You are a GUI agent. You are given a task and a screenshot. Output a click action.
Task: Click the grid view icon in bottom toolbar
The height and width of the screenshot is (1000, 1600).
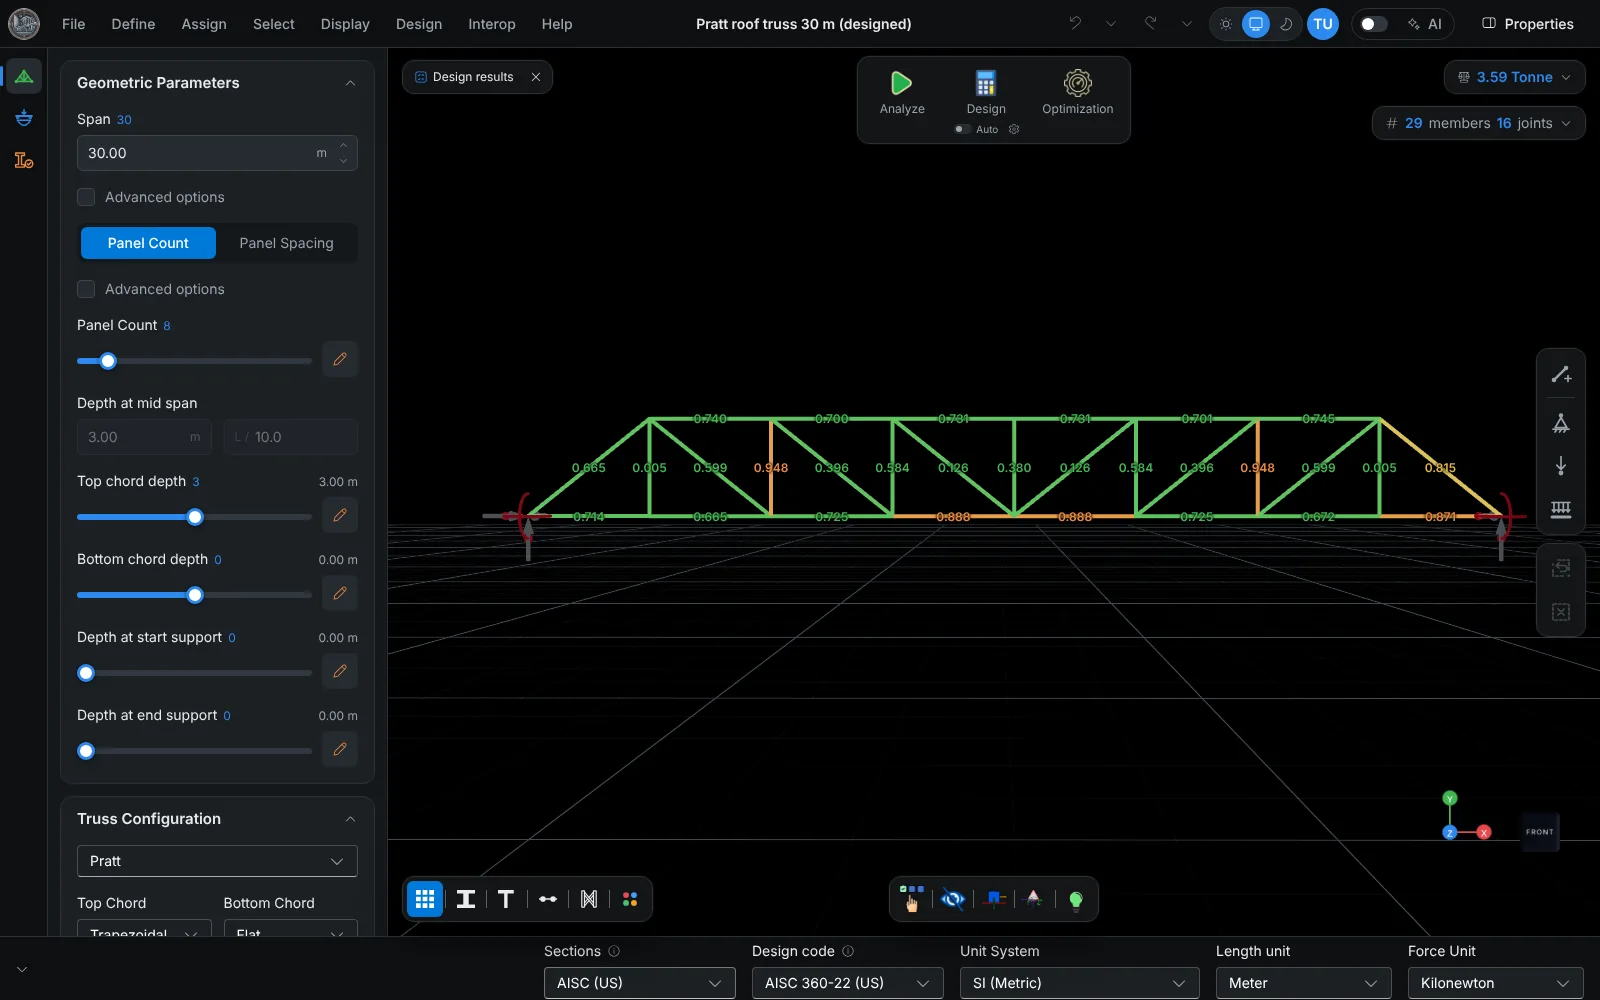pos(425,899)
